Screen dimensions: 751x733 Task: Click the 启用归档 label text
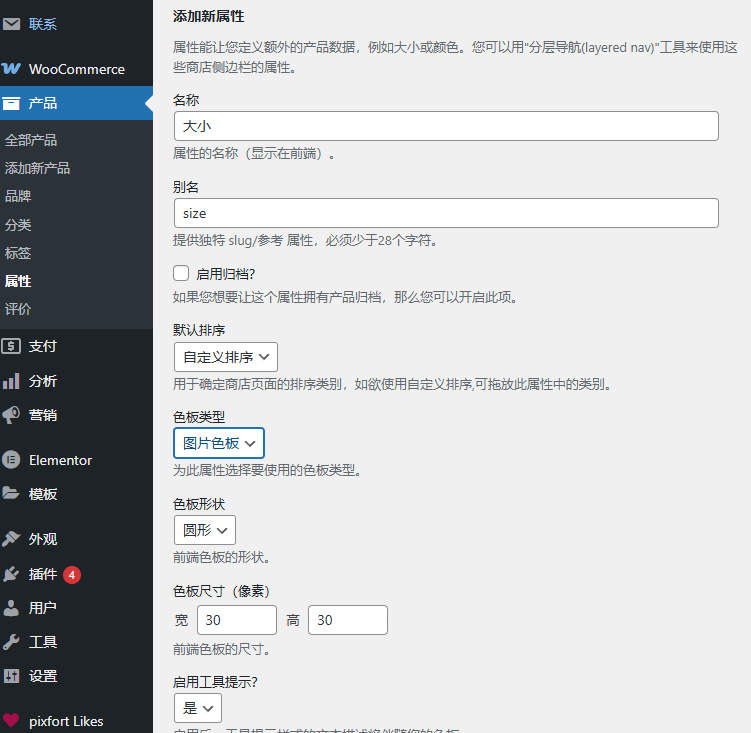[x=226, y=274]
